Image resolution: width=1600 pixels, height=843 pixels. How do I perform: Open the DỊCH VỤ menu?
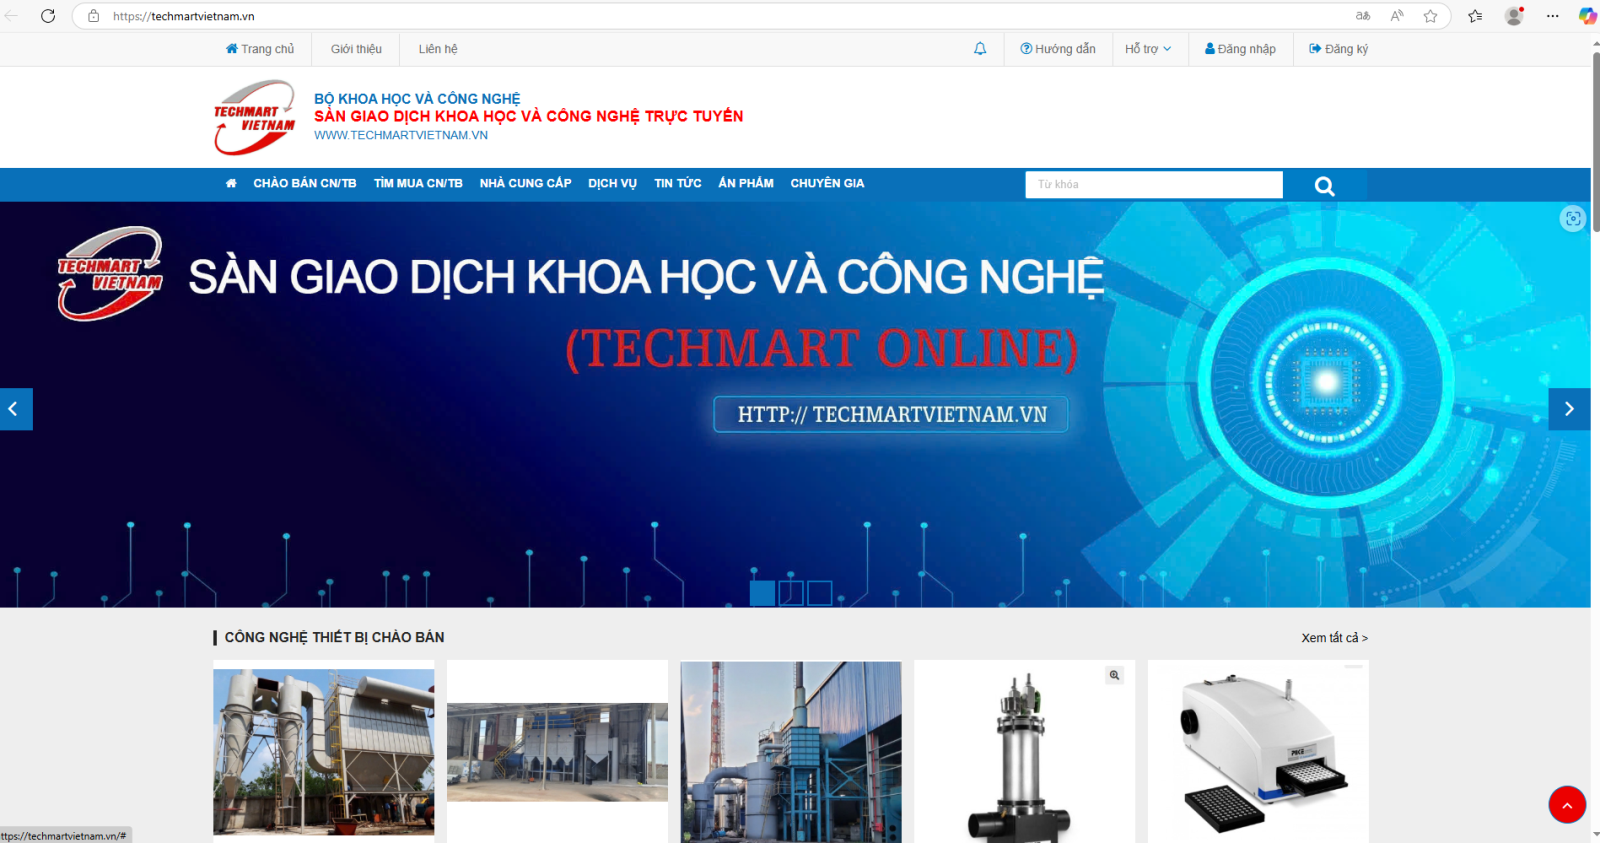pyautogui.click(x=612, y=183)
